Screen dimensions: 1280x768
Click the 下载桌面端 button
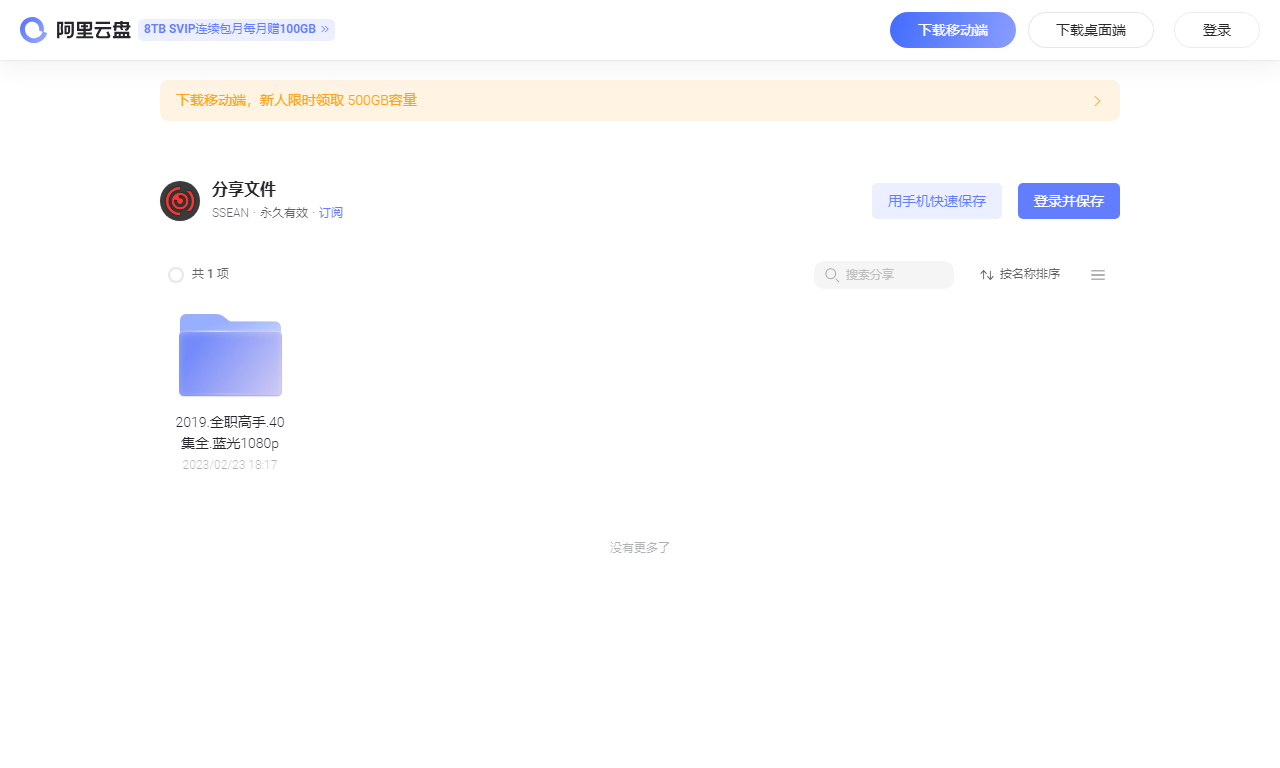(1091, 30)
